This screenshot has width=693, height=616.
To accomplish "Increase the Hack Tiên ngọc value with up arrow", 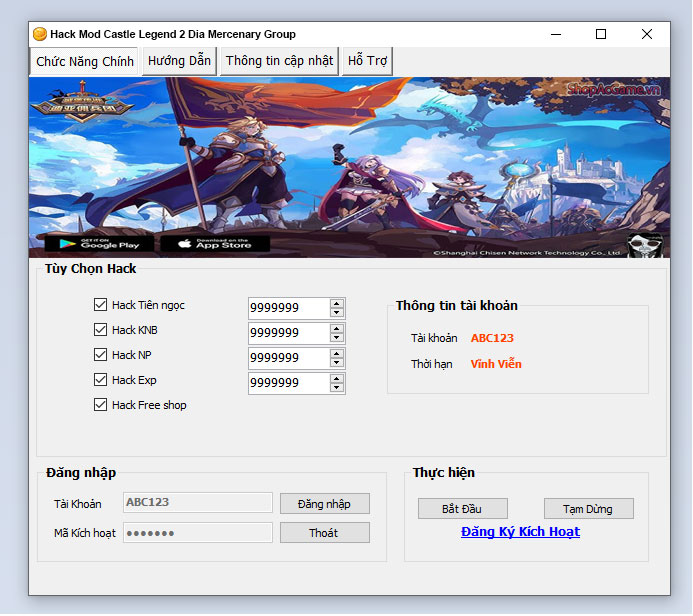I will pyautogui.click(x=336, y=304).
